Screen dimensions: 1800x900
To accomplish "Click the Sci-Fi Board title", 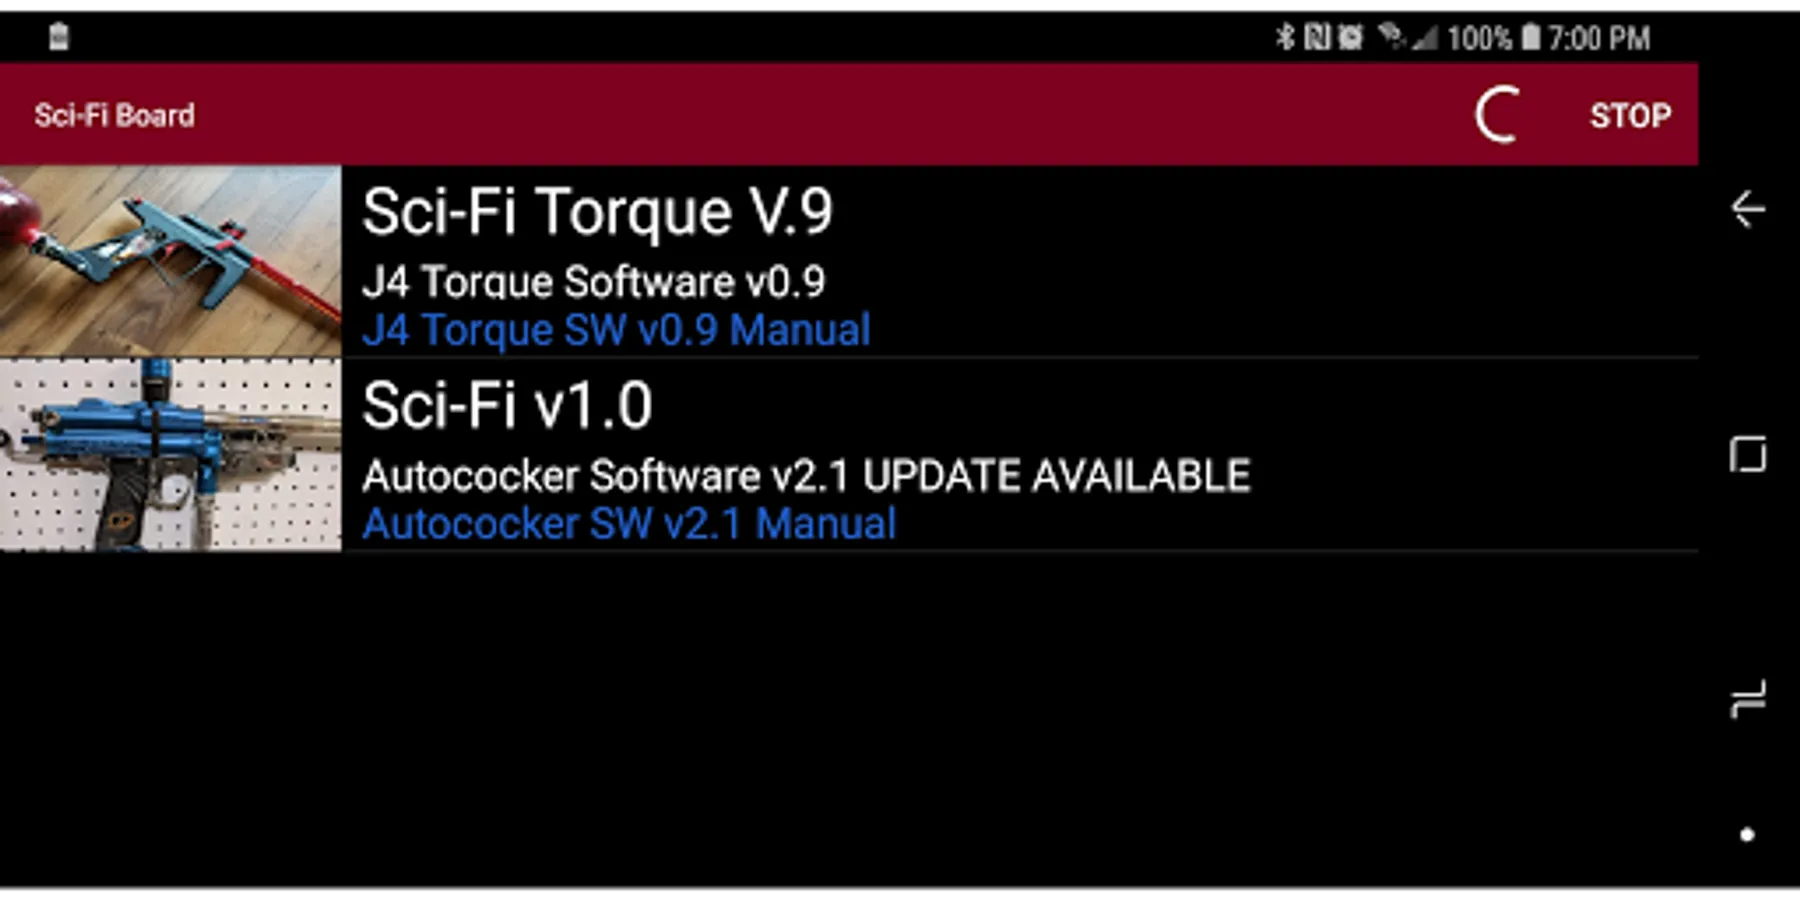I will [x=115, y=116].
